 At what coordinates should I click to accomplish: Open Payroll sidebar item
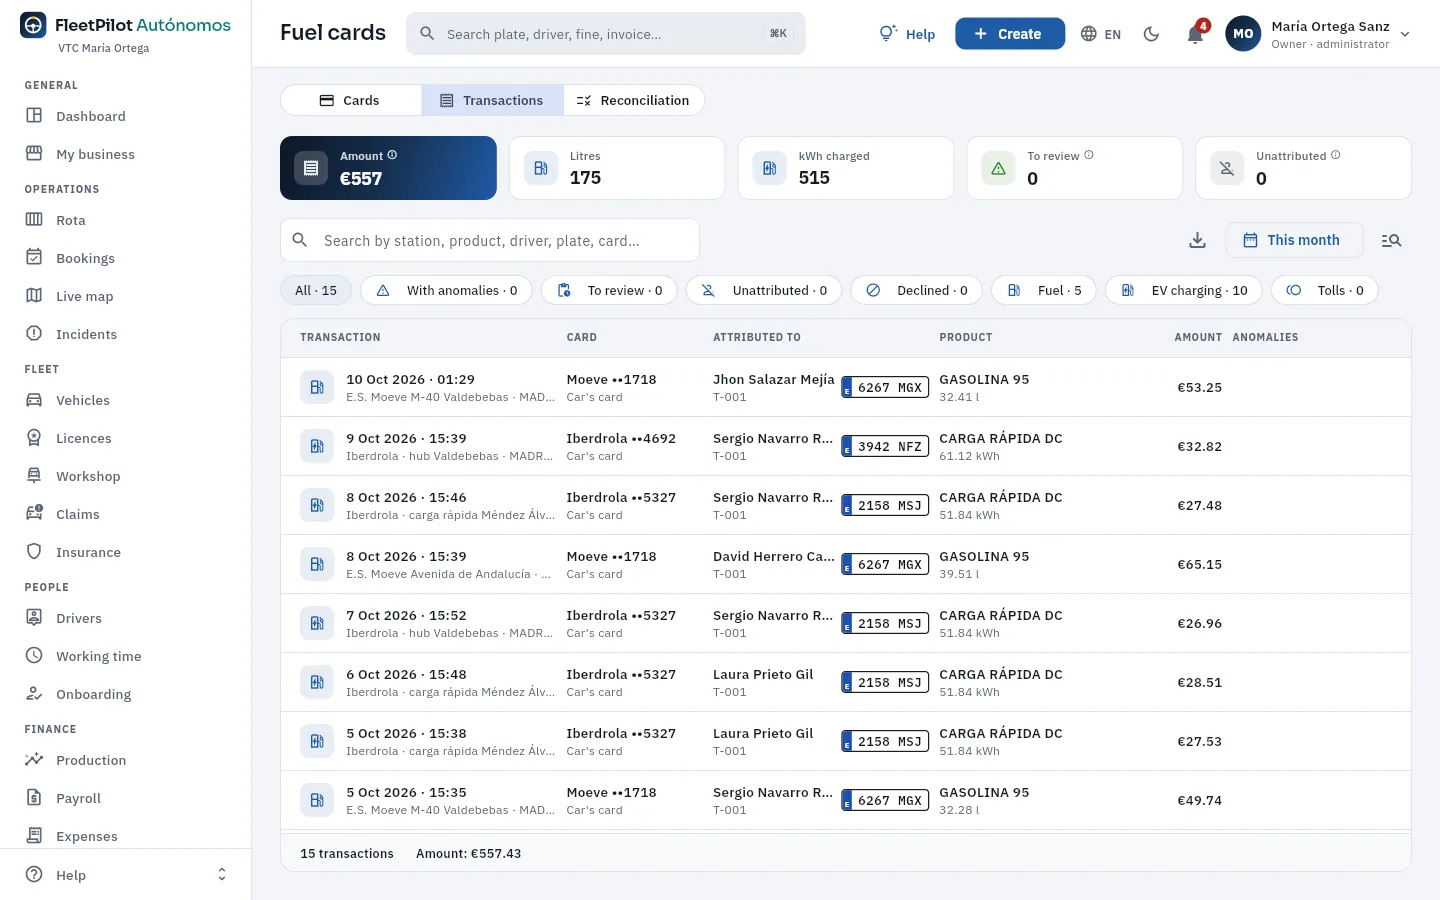[125, 798]
